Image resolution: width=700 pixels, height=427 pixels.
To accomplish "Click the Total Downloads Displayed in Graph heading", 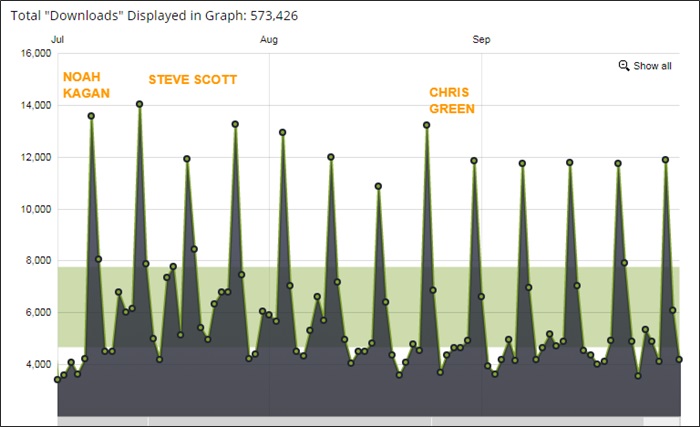I will tap(154, 16).
